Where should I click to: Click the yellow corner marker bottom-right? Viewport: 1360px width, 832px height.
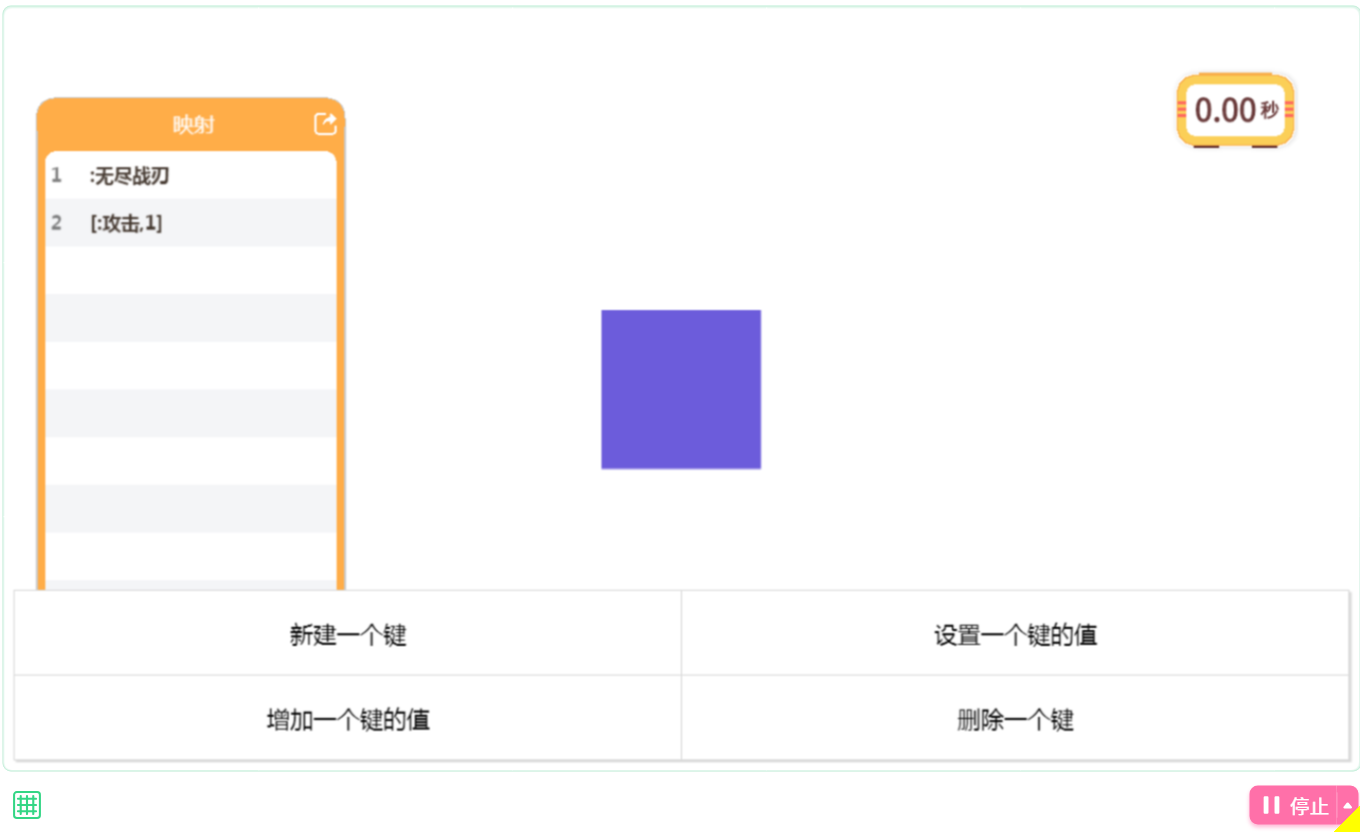tap(1349, 821)
